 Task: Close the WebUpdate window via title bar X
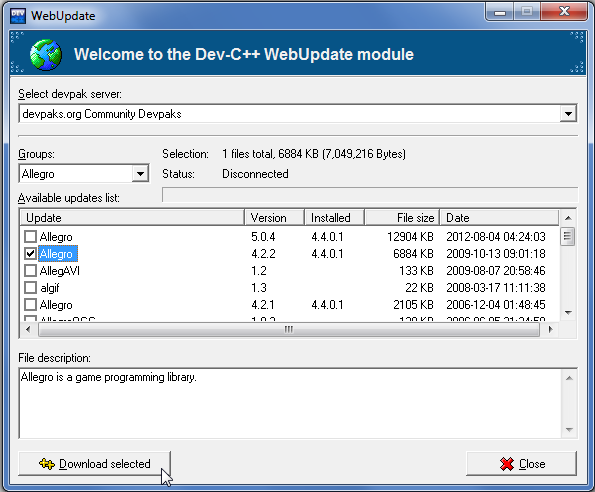click(564, 12)
